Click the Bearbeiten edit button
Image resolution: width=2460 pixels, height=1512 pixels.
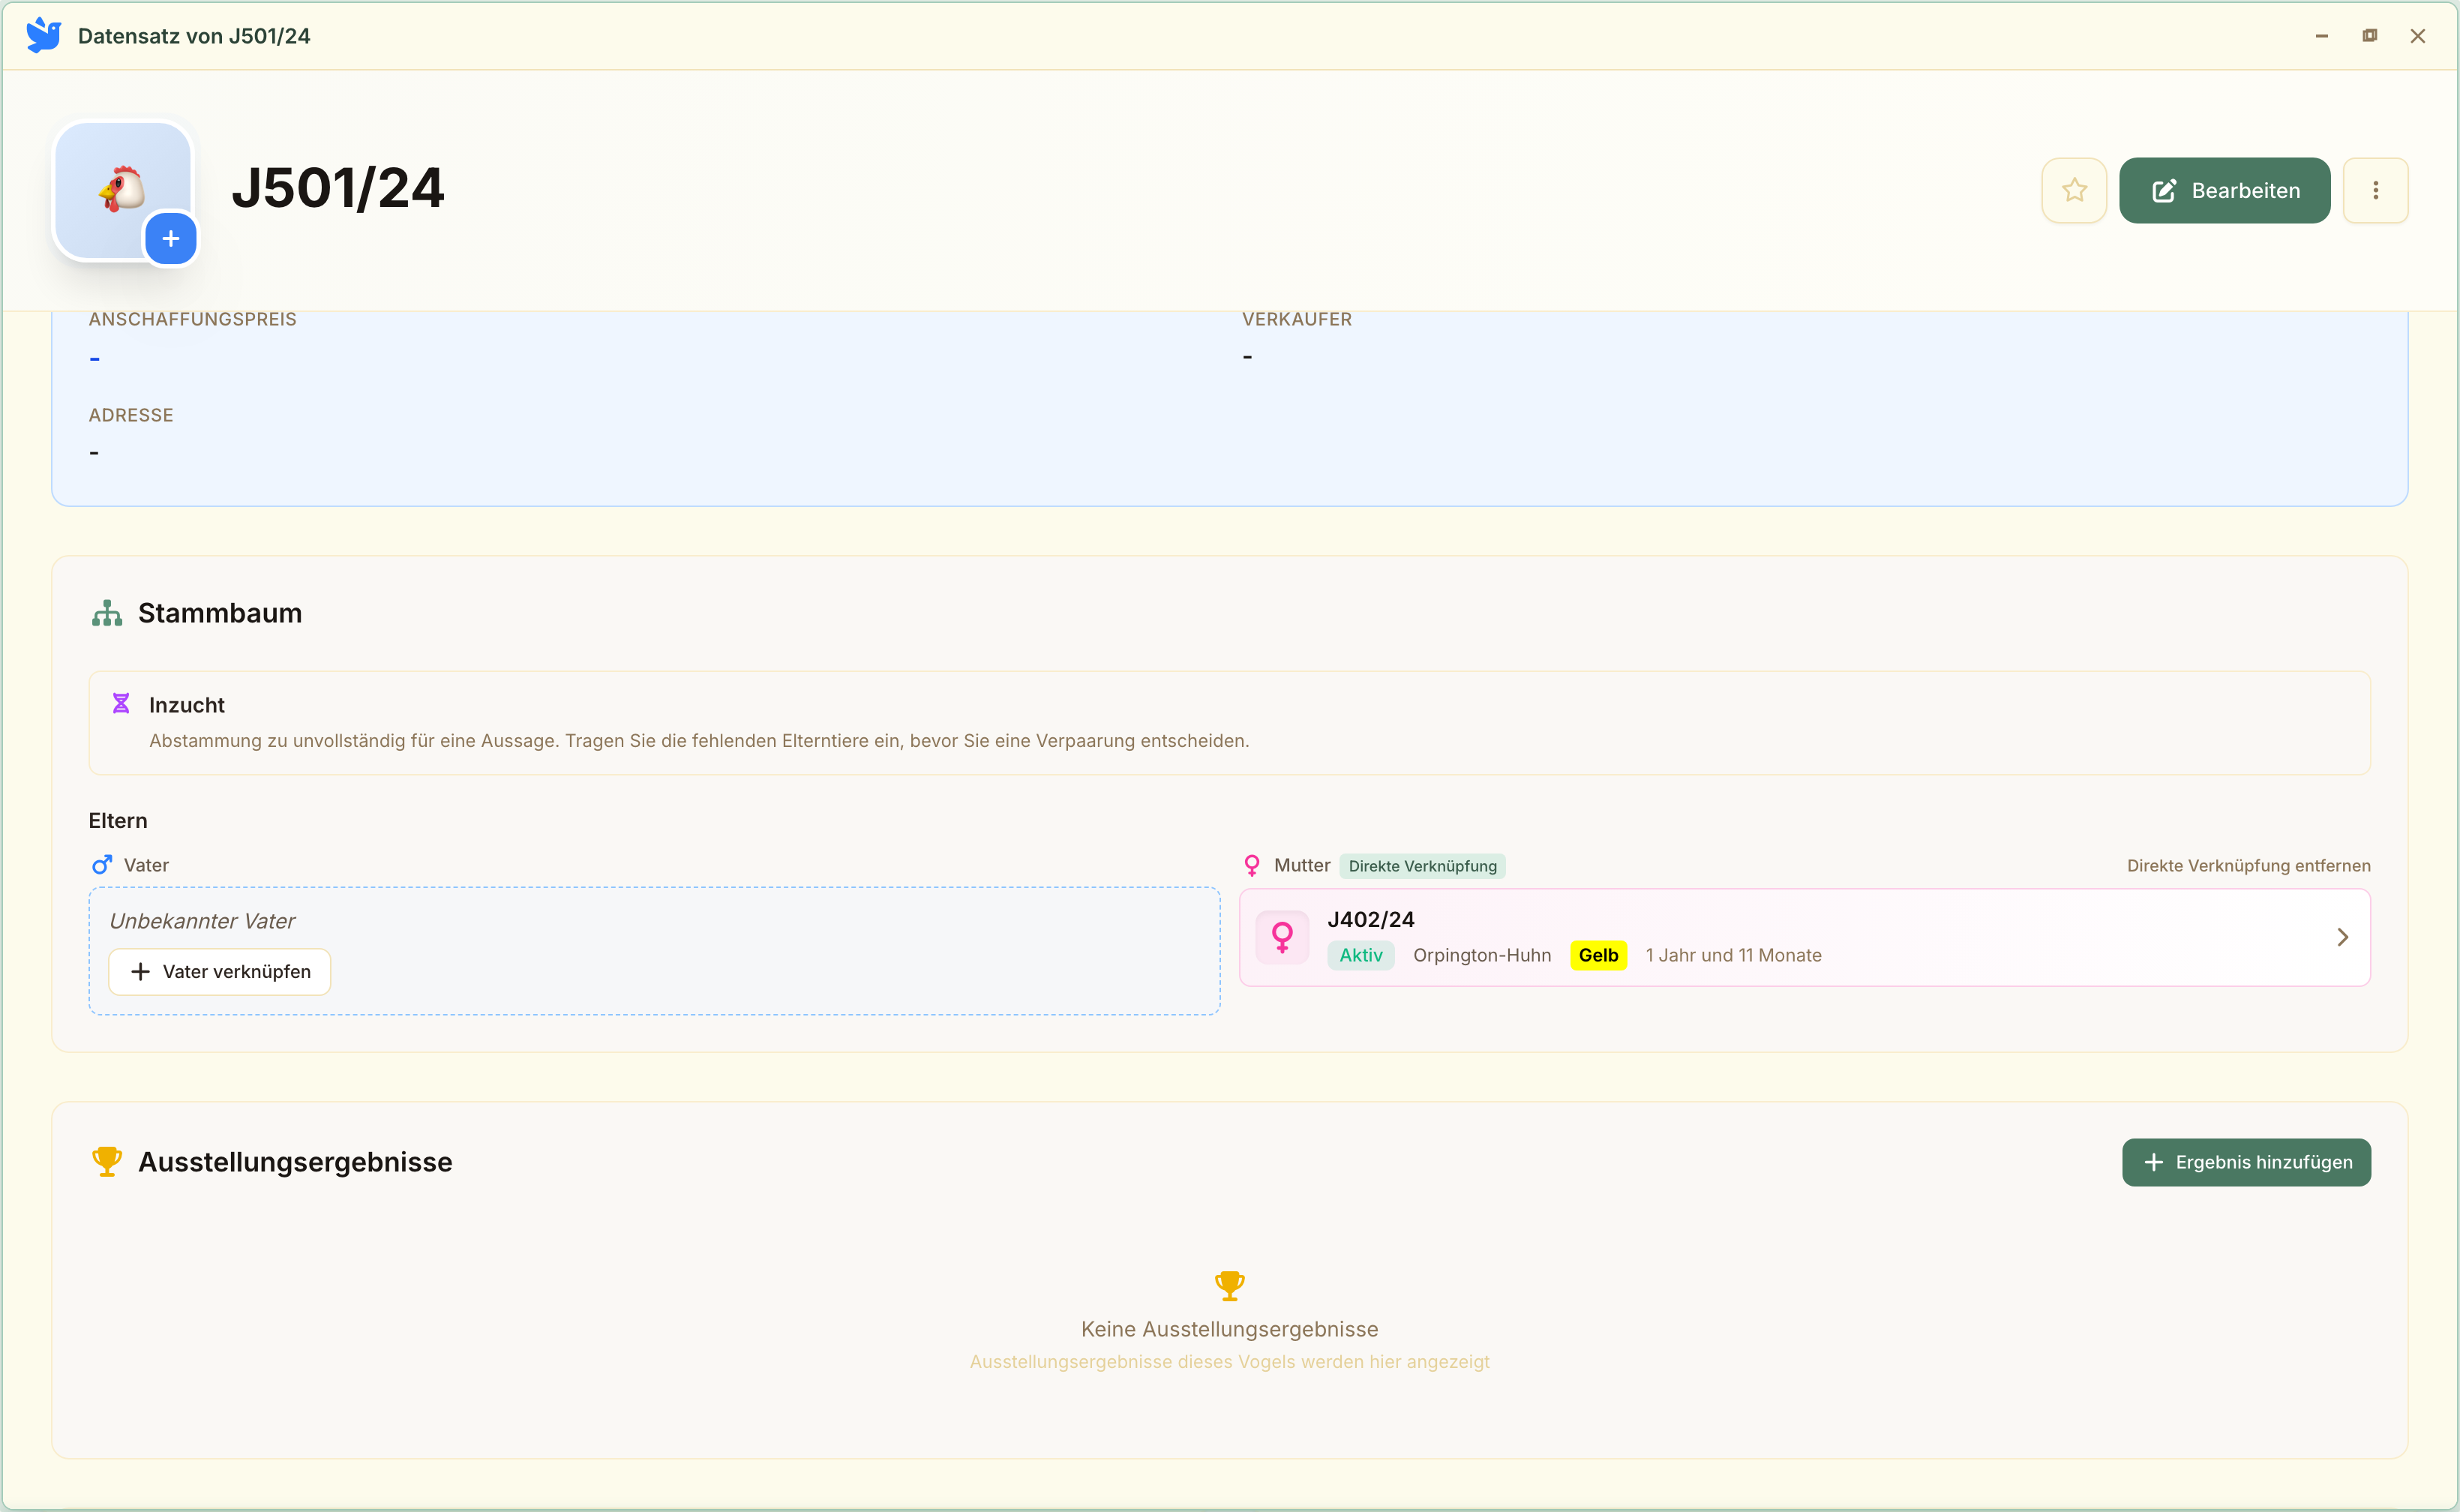point(2224,190)
